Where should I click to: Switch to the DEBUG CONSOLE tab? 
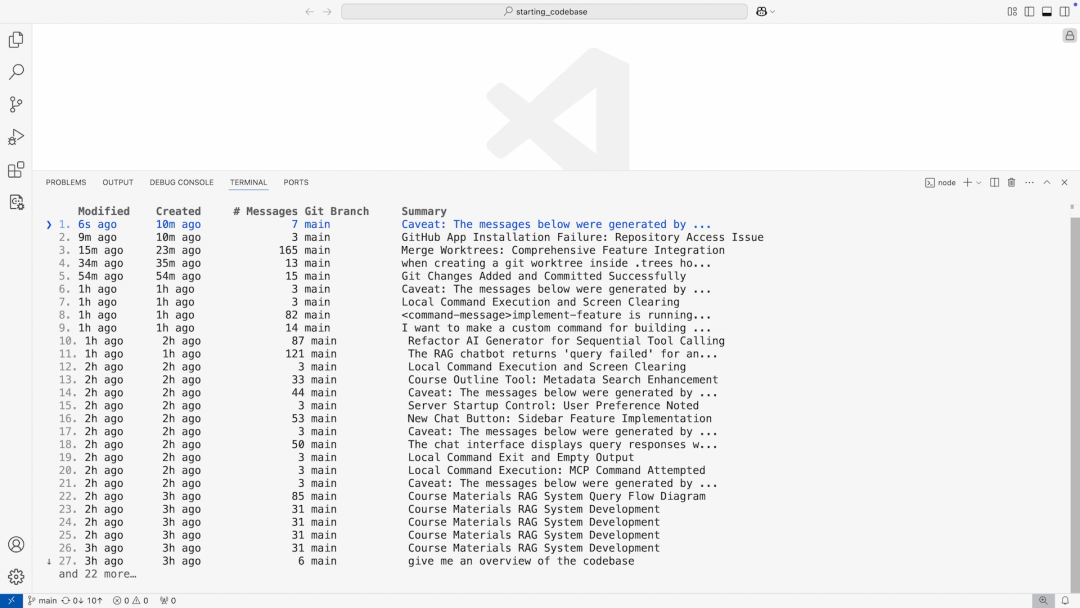(x=181, y=183)
